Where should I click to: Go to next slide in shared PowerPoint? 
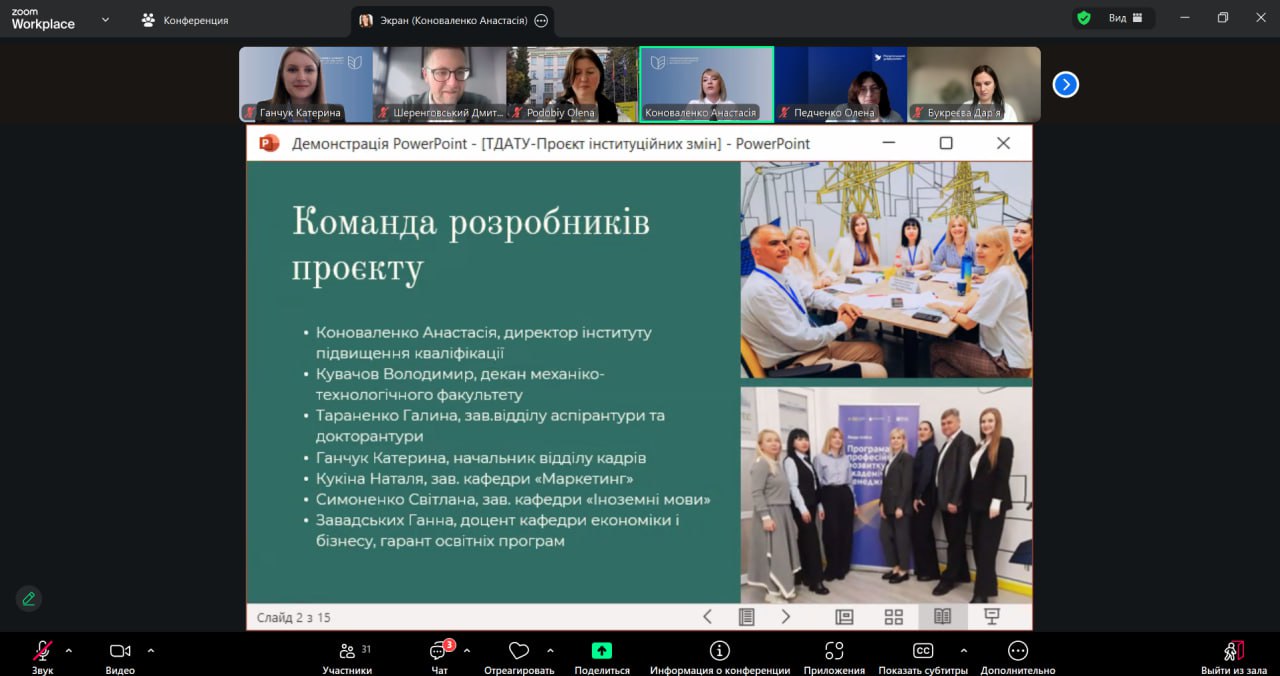(786, 617)
